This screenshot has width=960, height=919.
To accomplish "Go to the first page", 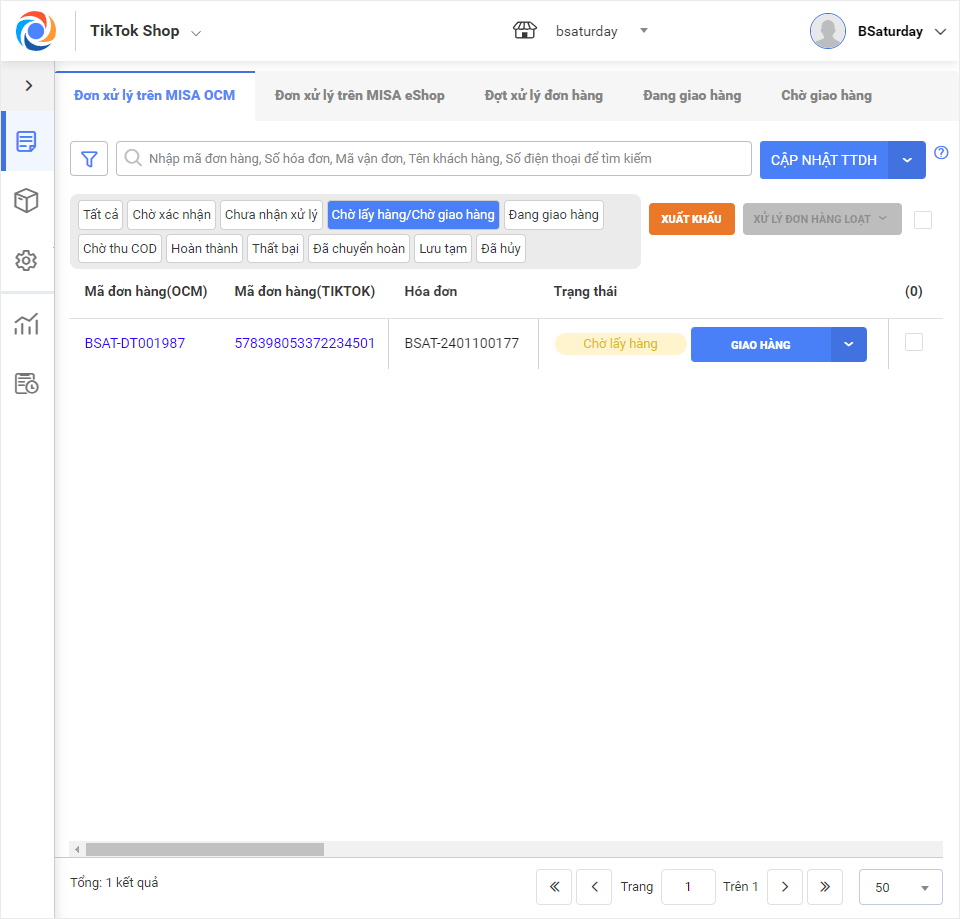I will [x=554, y=887].
